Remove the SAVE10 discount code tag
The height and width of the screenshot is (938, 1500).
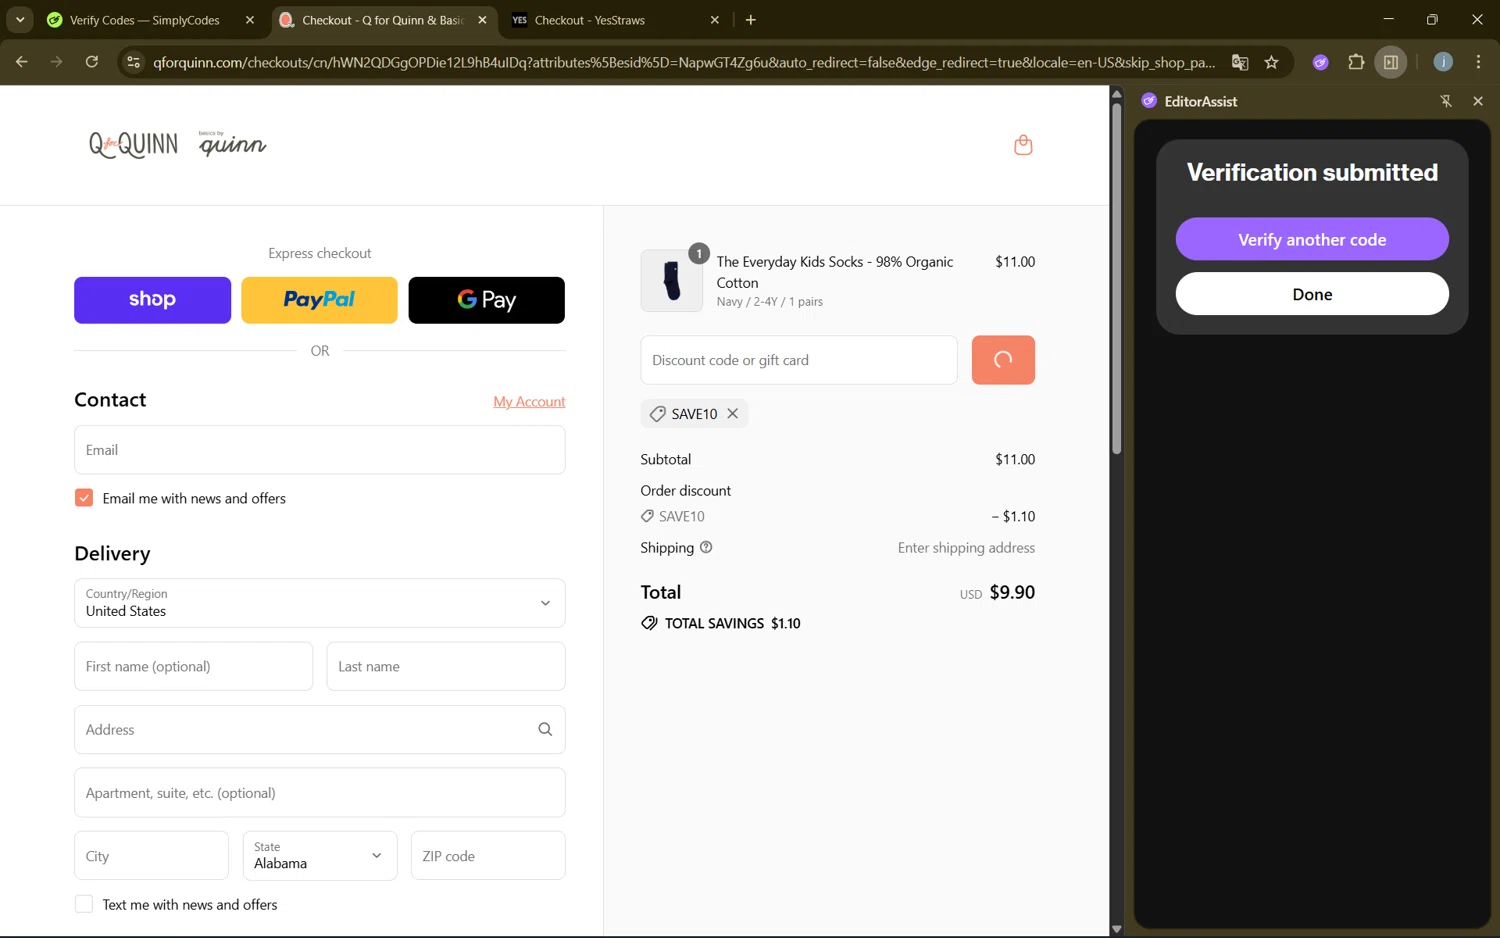click(x=733, y=413)
